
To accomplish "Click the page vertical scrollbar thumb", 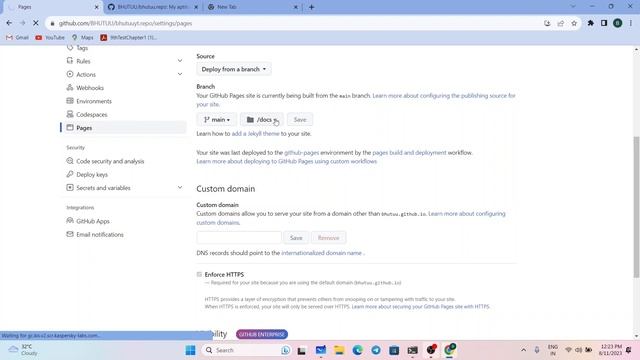I will point(636,207).
